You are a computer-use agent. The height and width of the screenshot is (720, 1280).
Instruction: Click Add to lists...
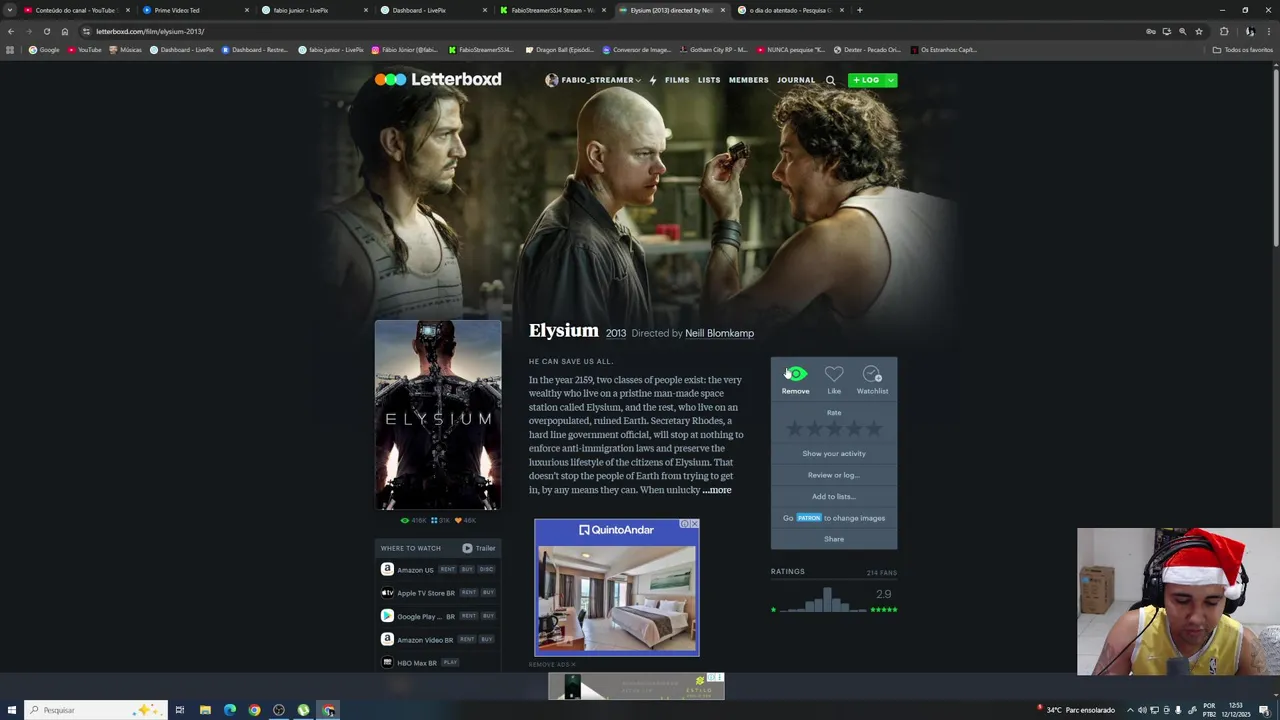(834, 496)
